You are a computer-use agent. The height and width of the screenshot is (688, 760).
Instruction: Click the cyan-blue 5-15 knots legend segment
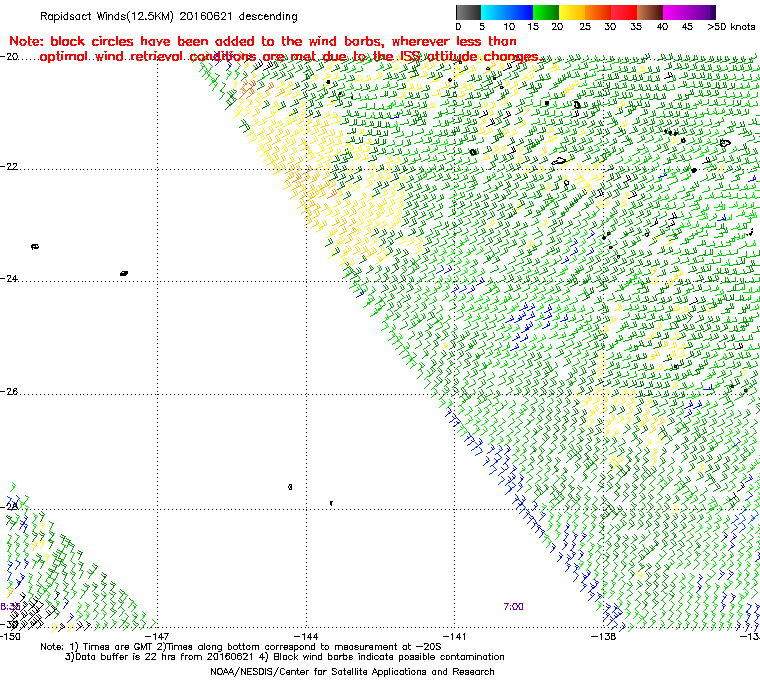(x=507, y=13)
